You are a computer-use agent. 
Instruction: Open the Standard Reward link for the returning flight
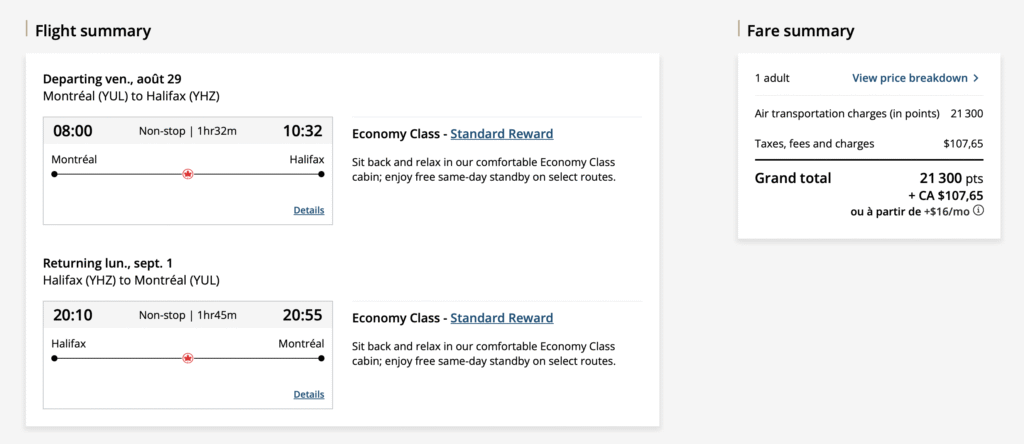[501, 318]
